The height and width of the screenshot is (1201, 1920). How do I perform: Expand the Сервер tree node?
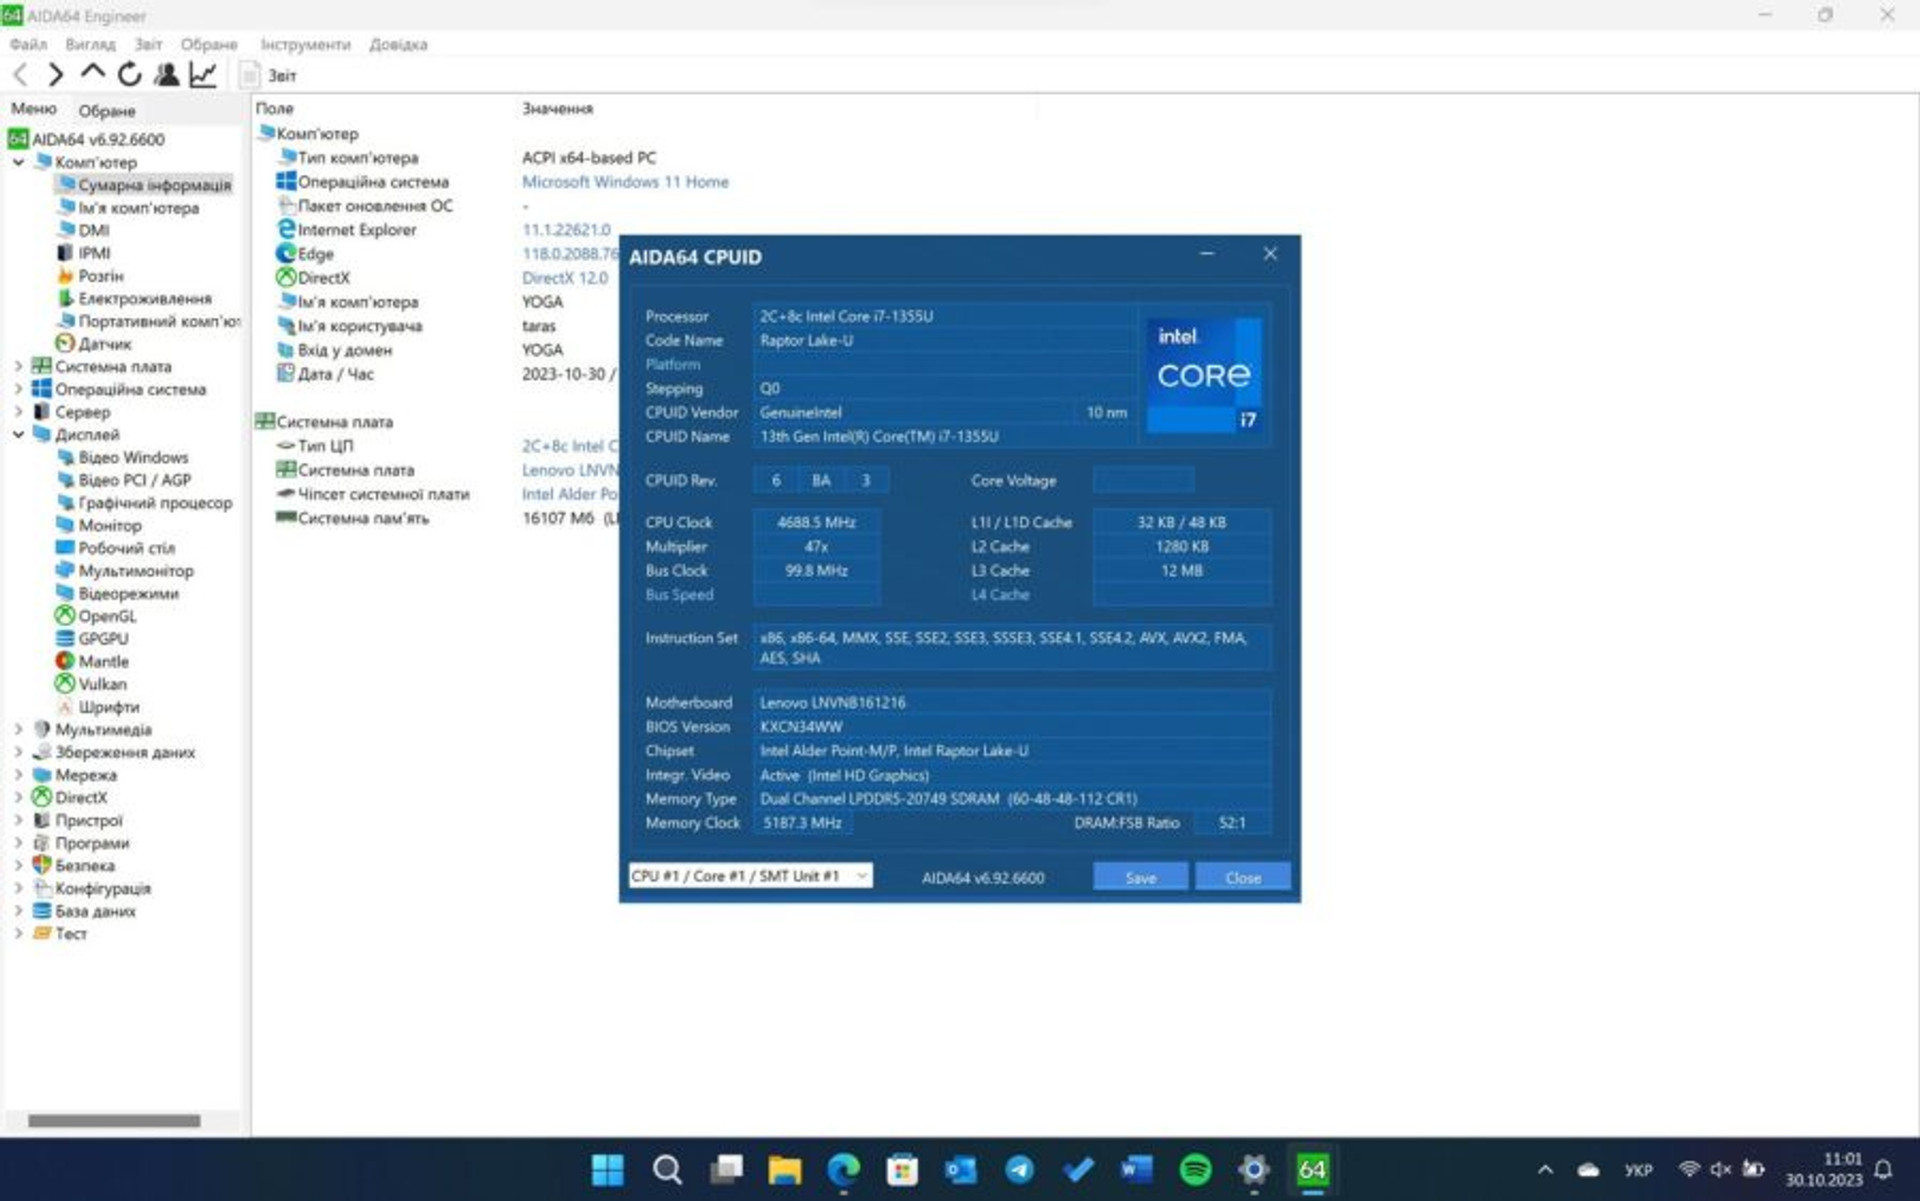pos(18,412)
